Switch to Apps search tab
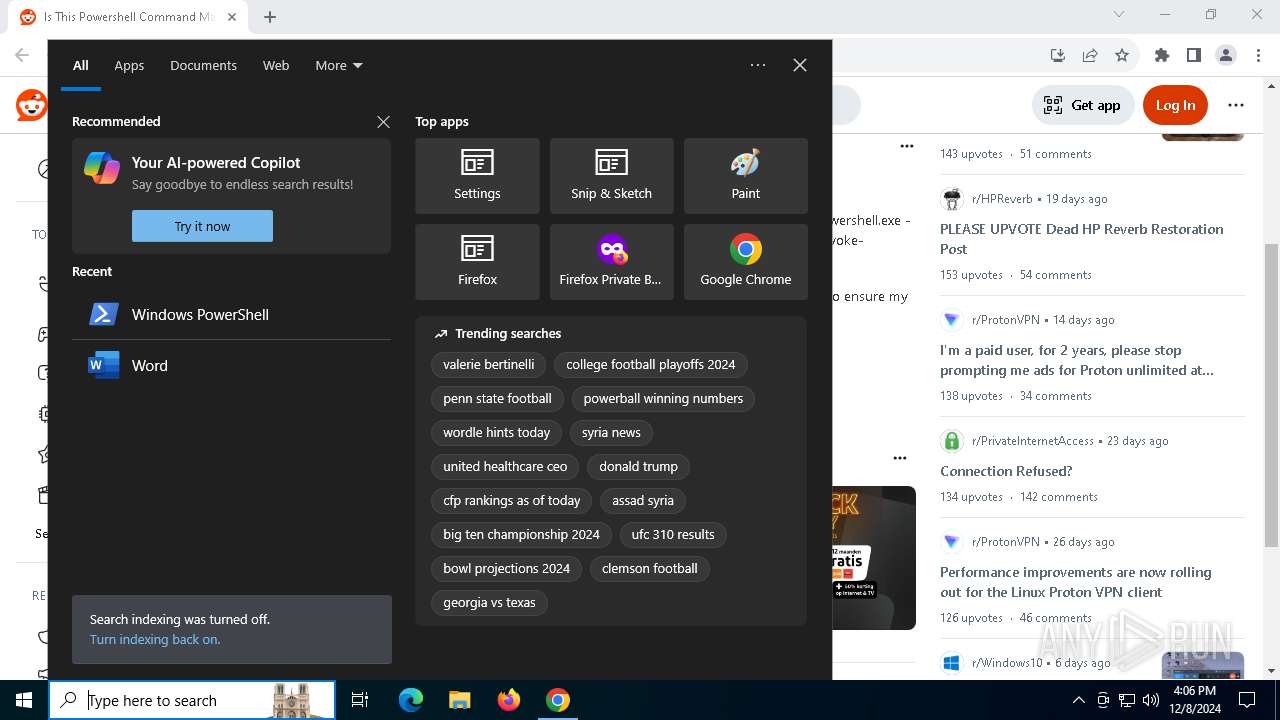 (129, 65)
